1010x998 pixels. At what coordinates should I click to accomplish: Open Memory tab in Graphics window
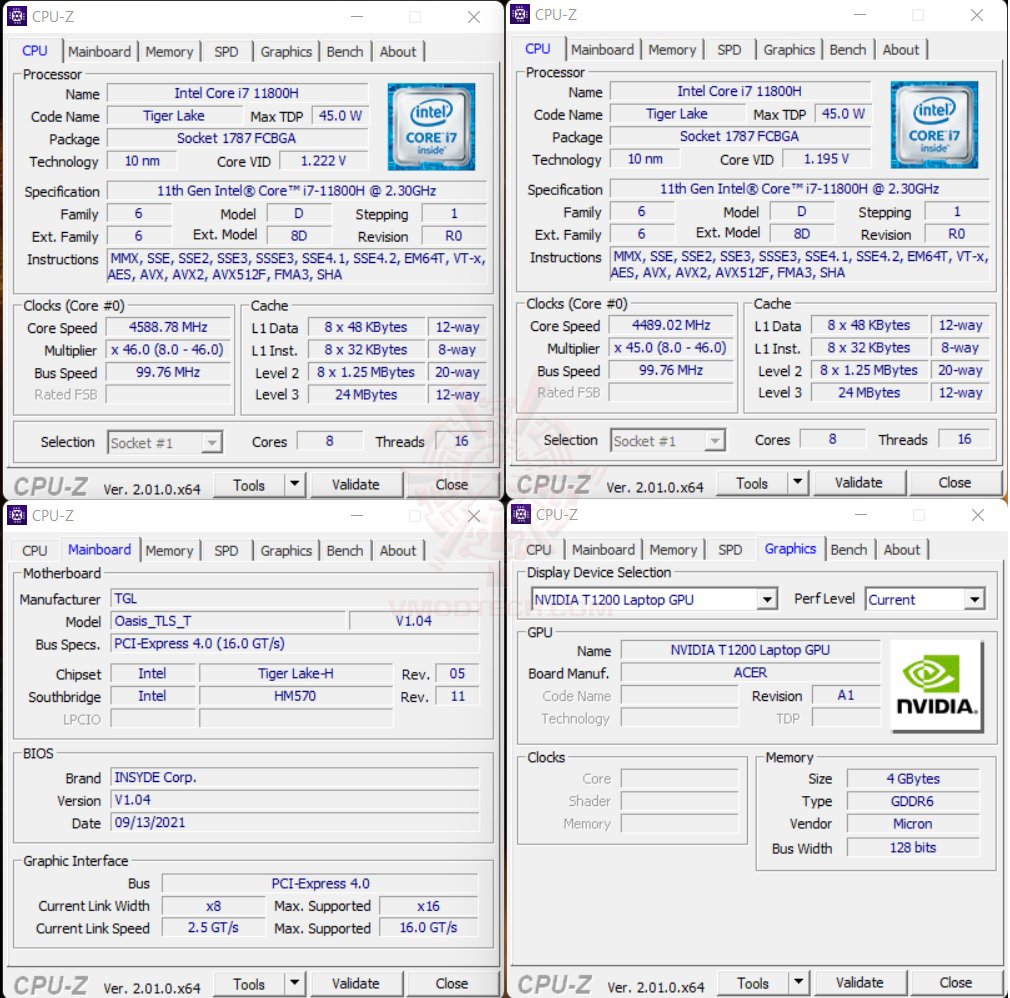point(673,550)
